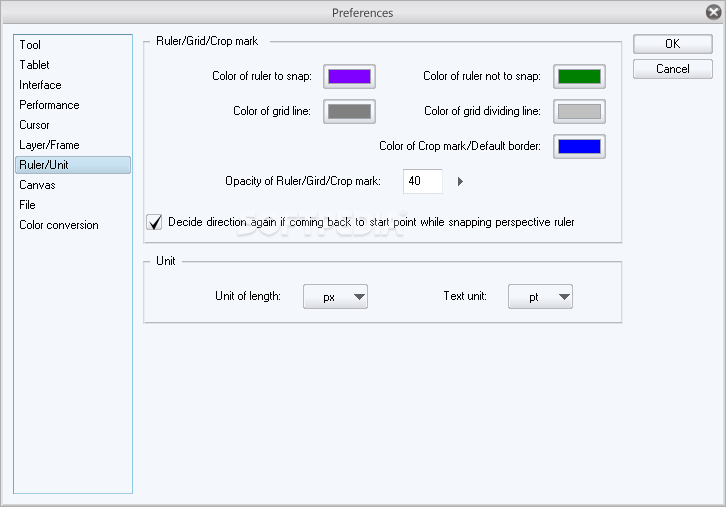
Task: Switch to Canvas preferences
Action: [x=73, y=185]
